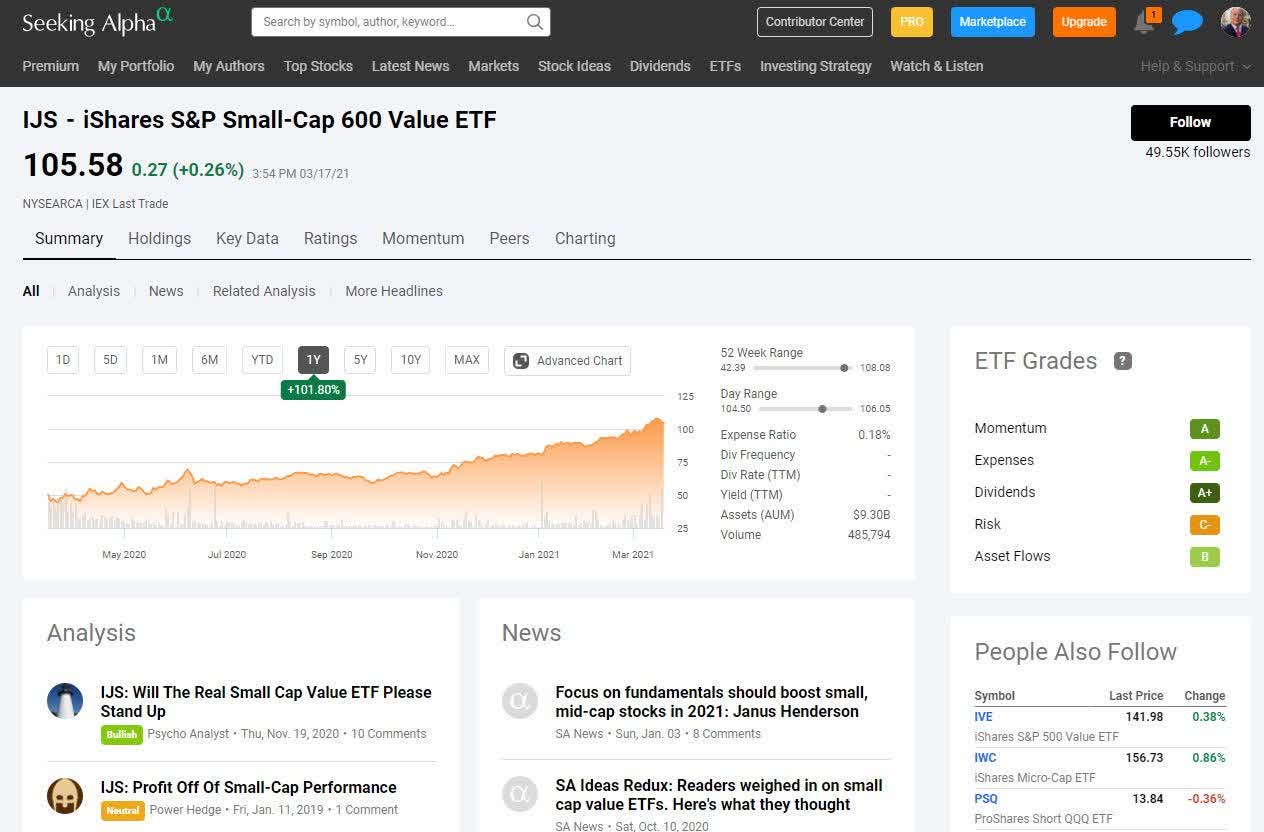
Task: Expand the Help & Support dropdown
Action: point(1195,66)
